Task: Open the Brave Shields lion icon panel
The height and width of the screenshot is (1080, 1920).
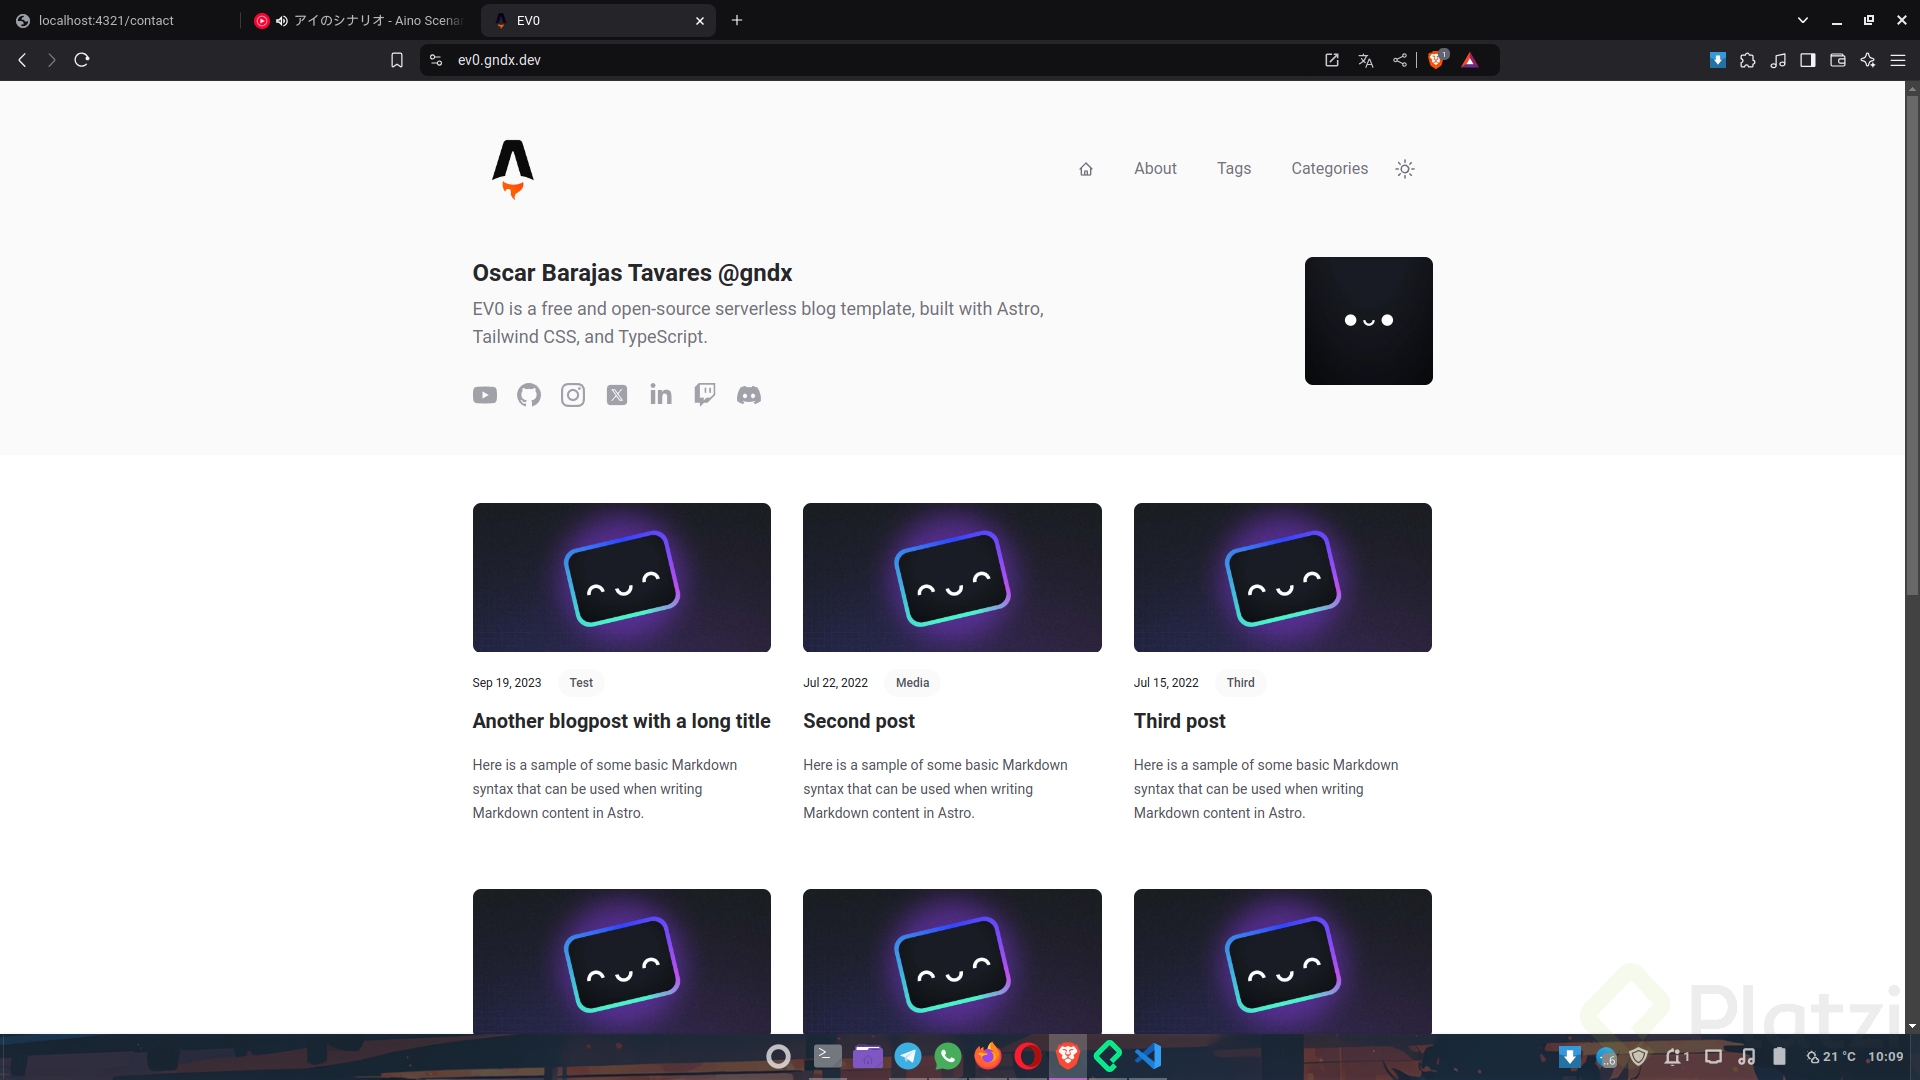Action: 1436,60
